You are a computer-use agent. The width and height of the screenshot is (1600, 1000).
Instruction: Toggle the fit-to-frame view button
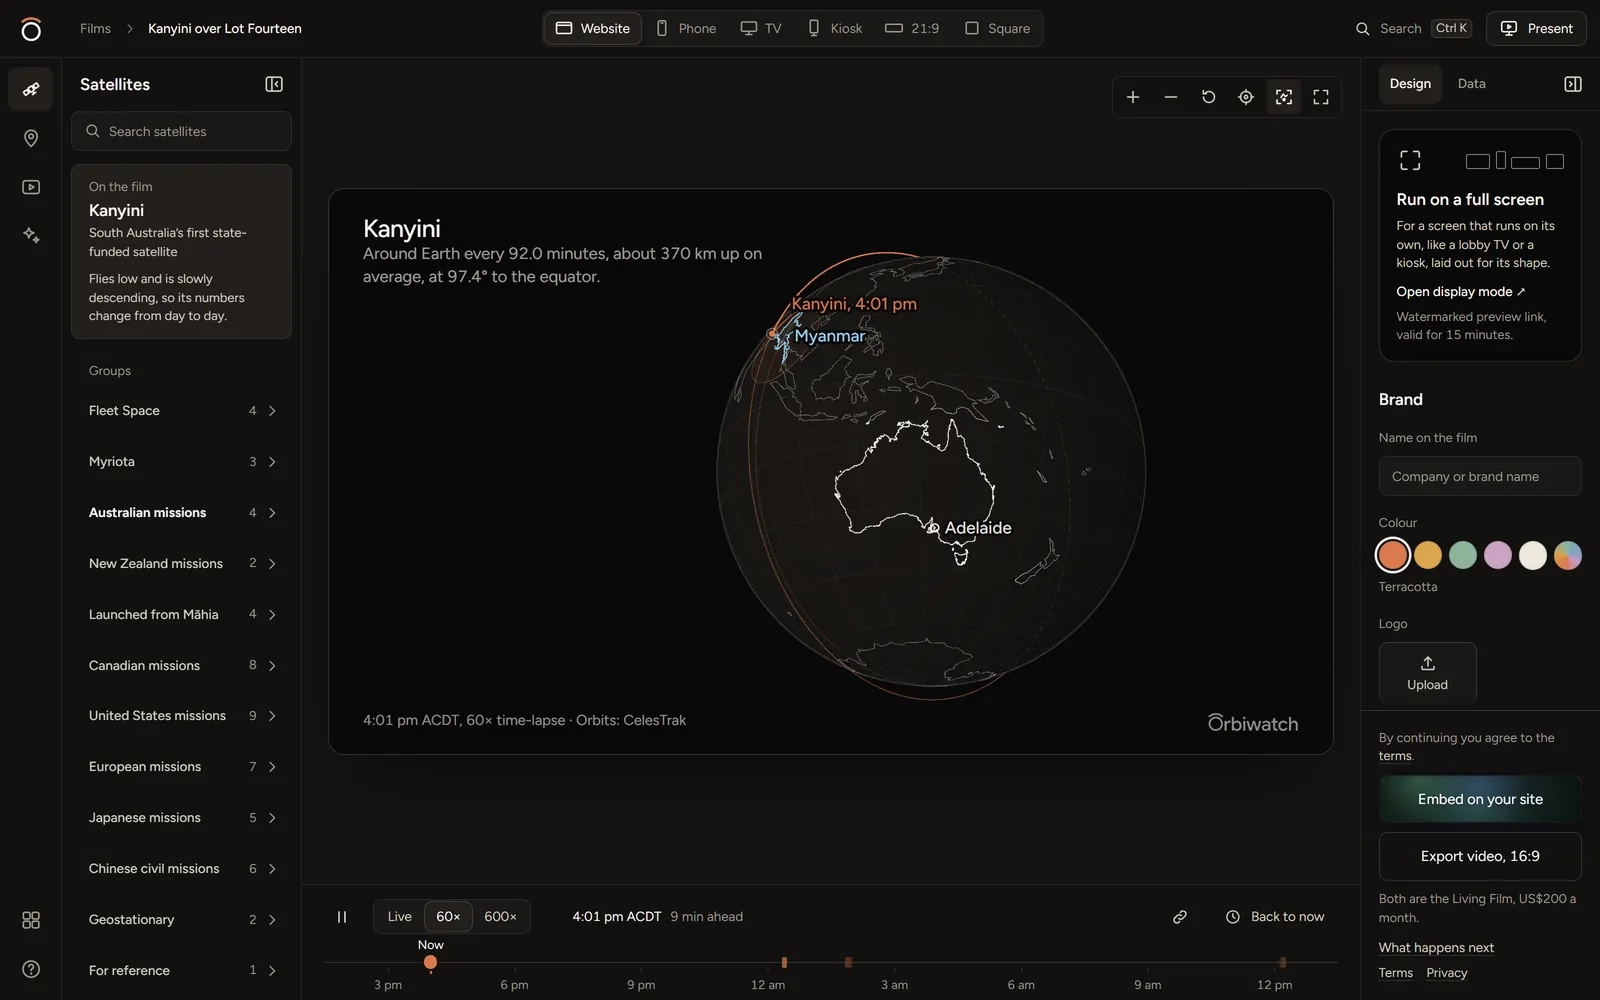(x=1284, y=97)
